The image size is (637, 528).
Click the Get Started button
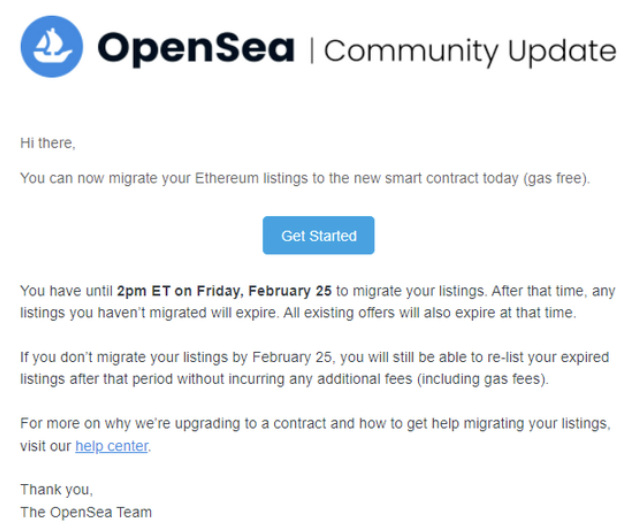(318, 236)
